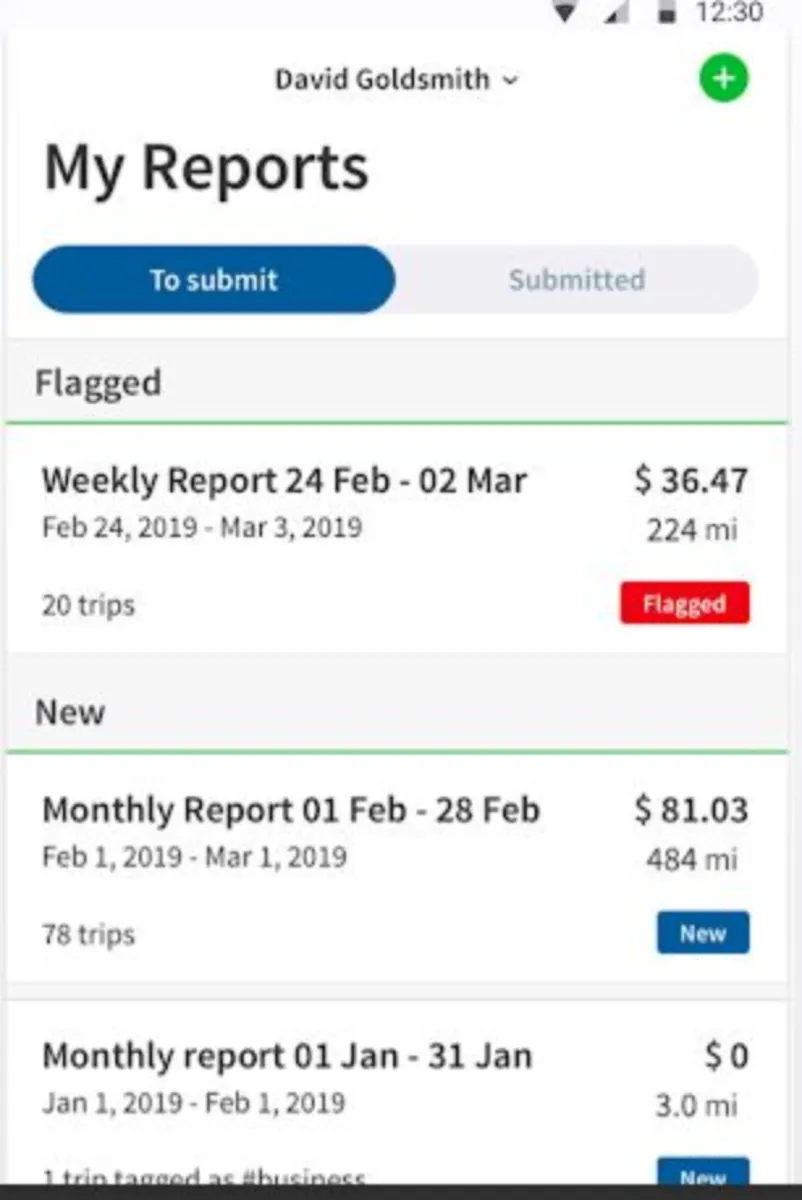Select the $ 81.03 amount
This screenshot has height=1200, width=802.
tap(691, 810)
